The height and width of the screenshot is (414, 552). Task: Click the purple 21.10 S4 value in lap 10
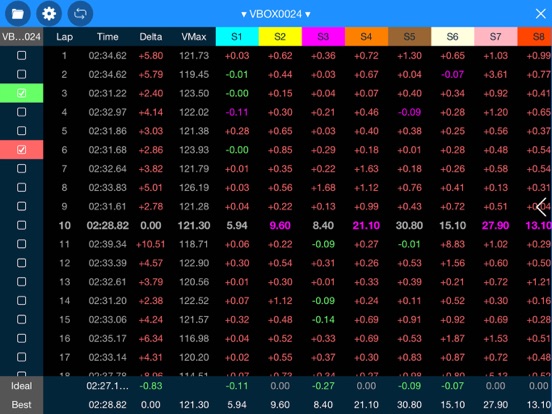[366, 225]
